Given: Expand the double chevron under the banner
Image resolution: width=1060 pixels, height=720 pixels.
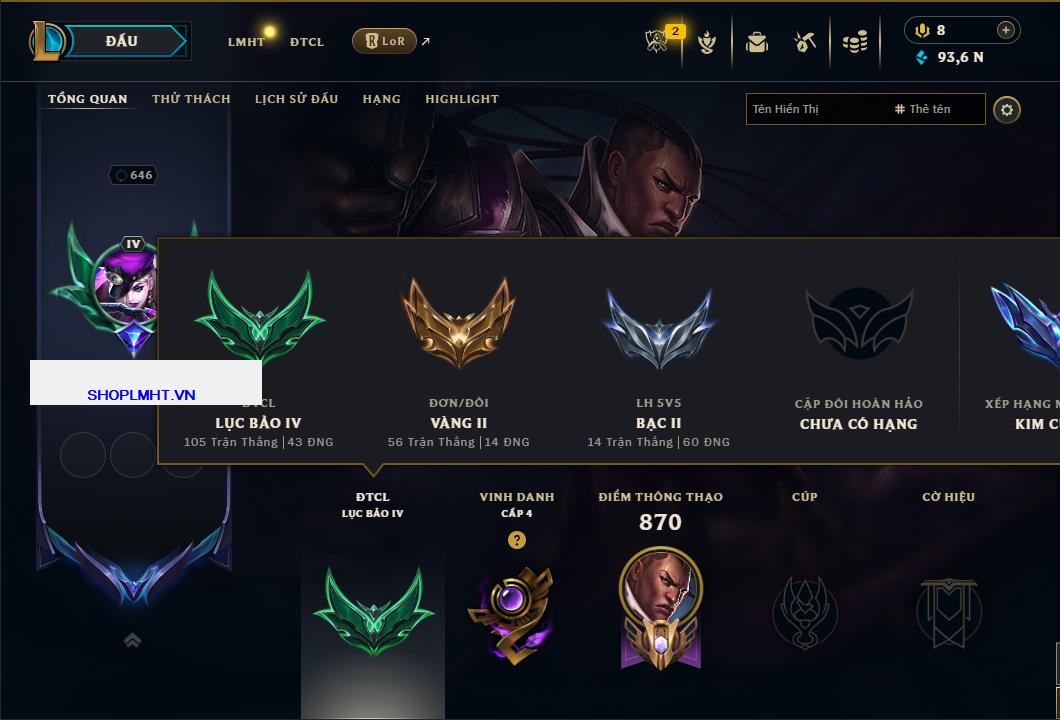Looking at the screenshot, I should pos(132,640).
